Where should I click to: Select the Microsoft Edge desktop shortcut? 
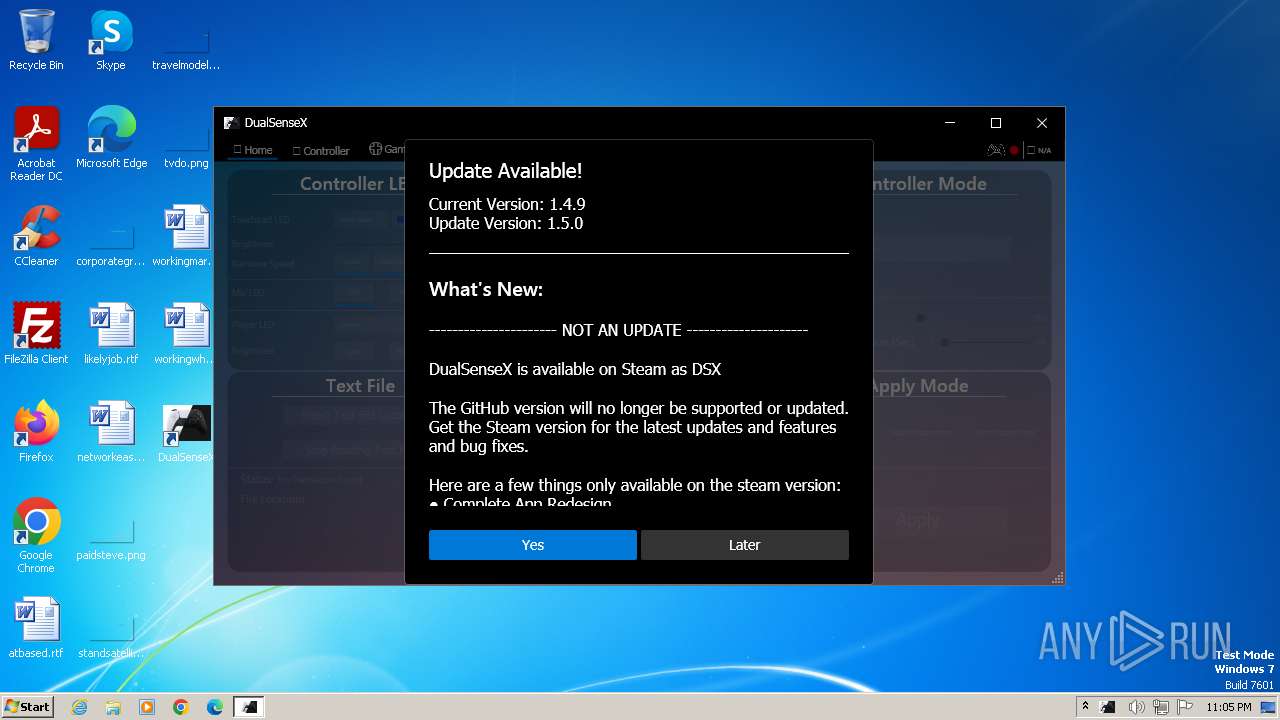pyautogui.click(x=111, y=138)
